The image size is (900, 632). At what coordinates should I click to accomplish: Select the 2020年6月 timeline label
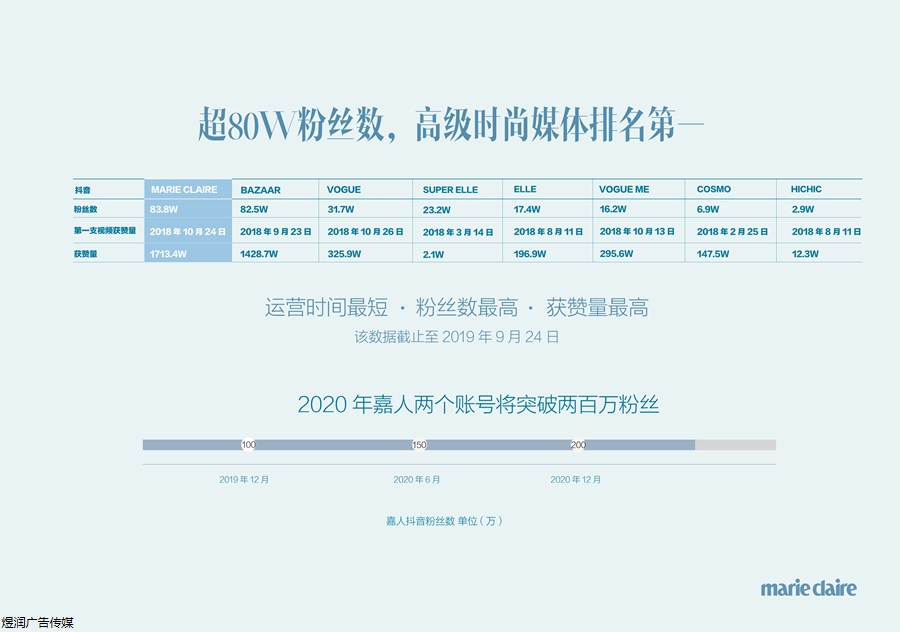(417, 480)
